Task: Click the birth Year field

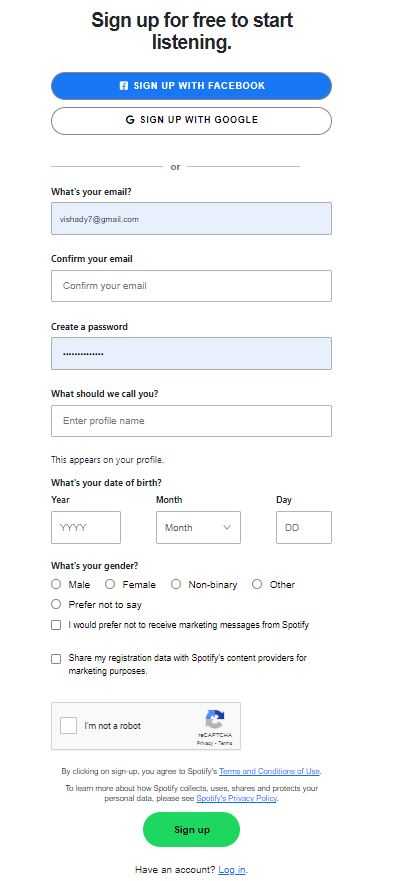Action: pyautogui.click(x=86, y=528)
